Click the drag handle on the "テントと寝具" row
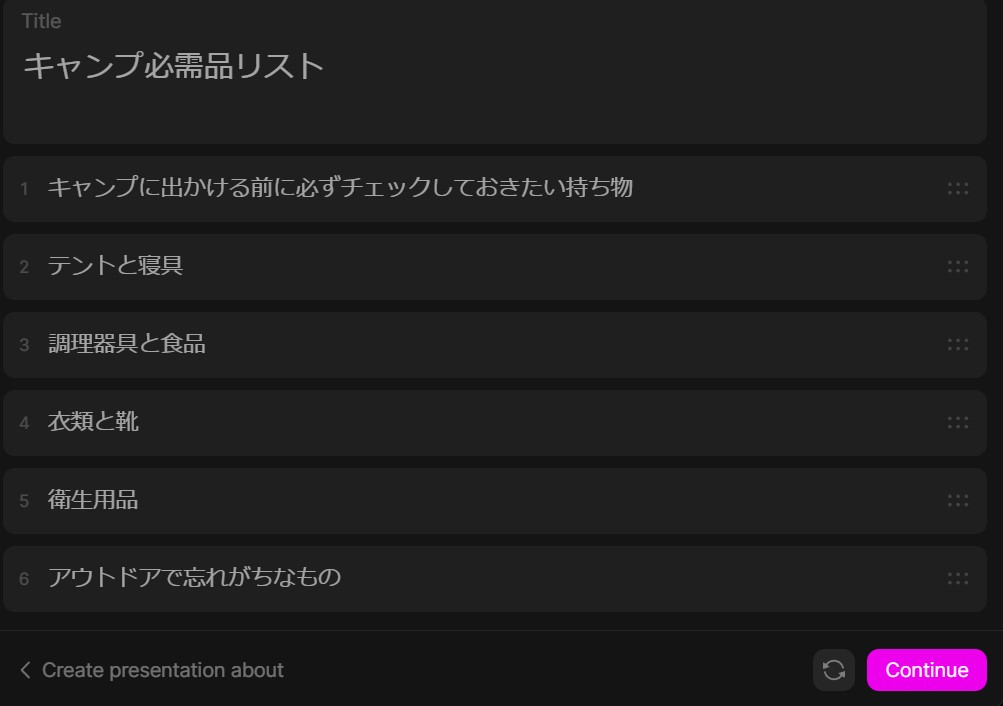Image resolution: width=1003 pixels, height=706 pixels. point(958,266)
